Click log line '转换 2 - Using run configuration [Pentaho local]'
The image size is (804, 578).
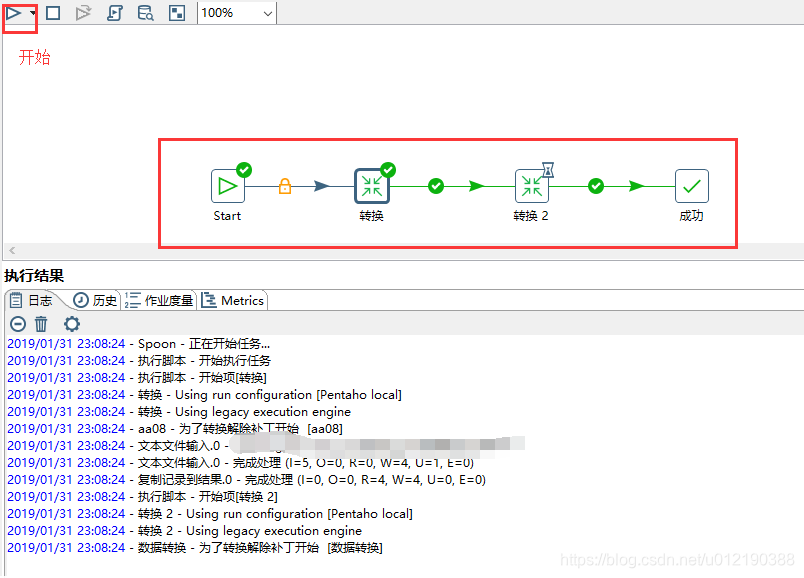(x=210, y=513)
